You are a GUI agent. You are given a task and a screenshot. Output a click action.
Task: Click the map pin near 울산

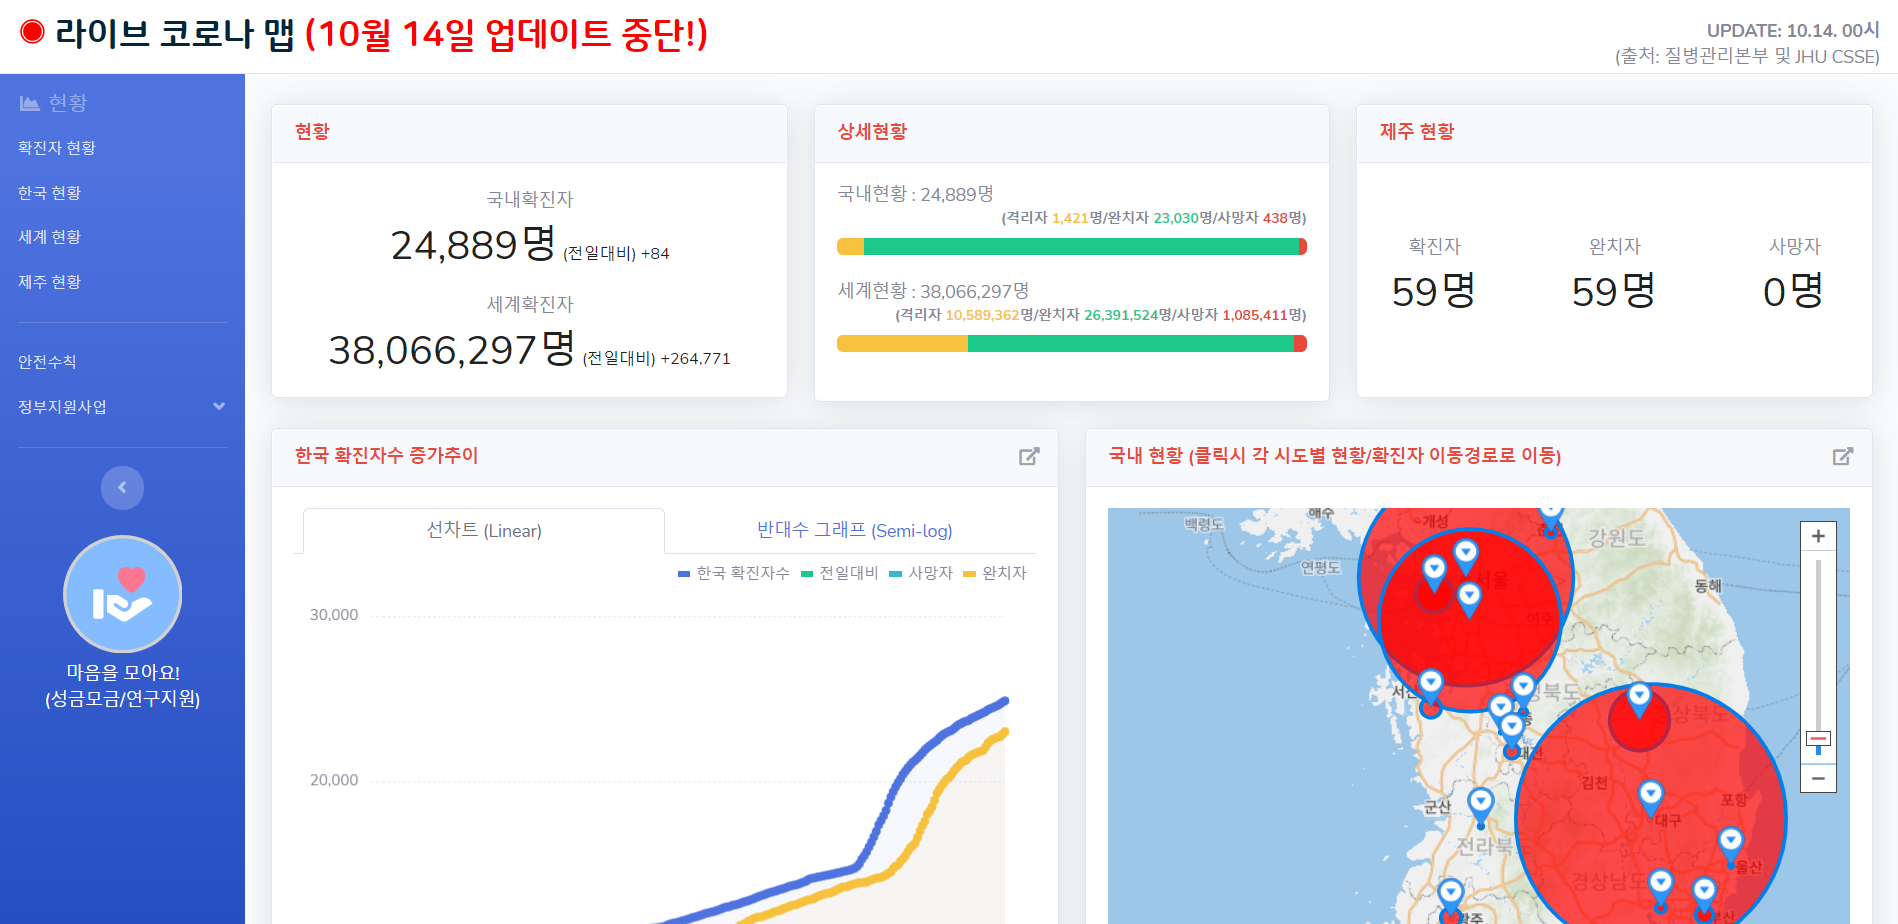point(1731,845)
